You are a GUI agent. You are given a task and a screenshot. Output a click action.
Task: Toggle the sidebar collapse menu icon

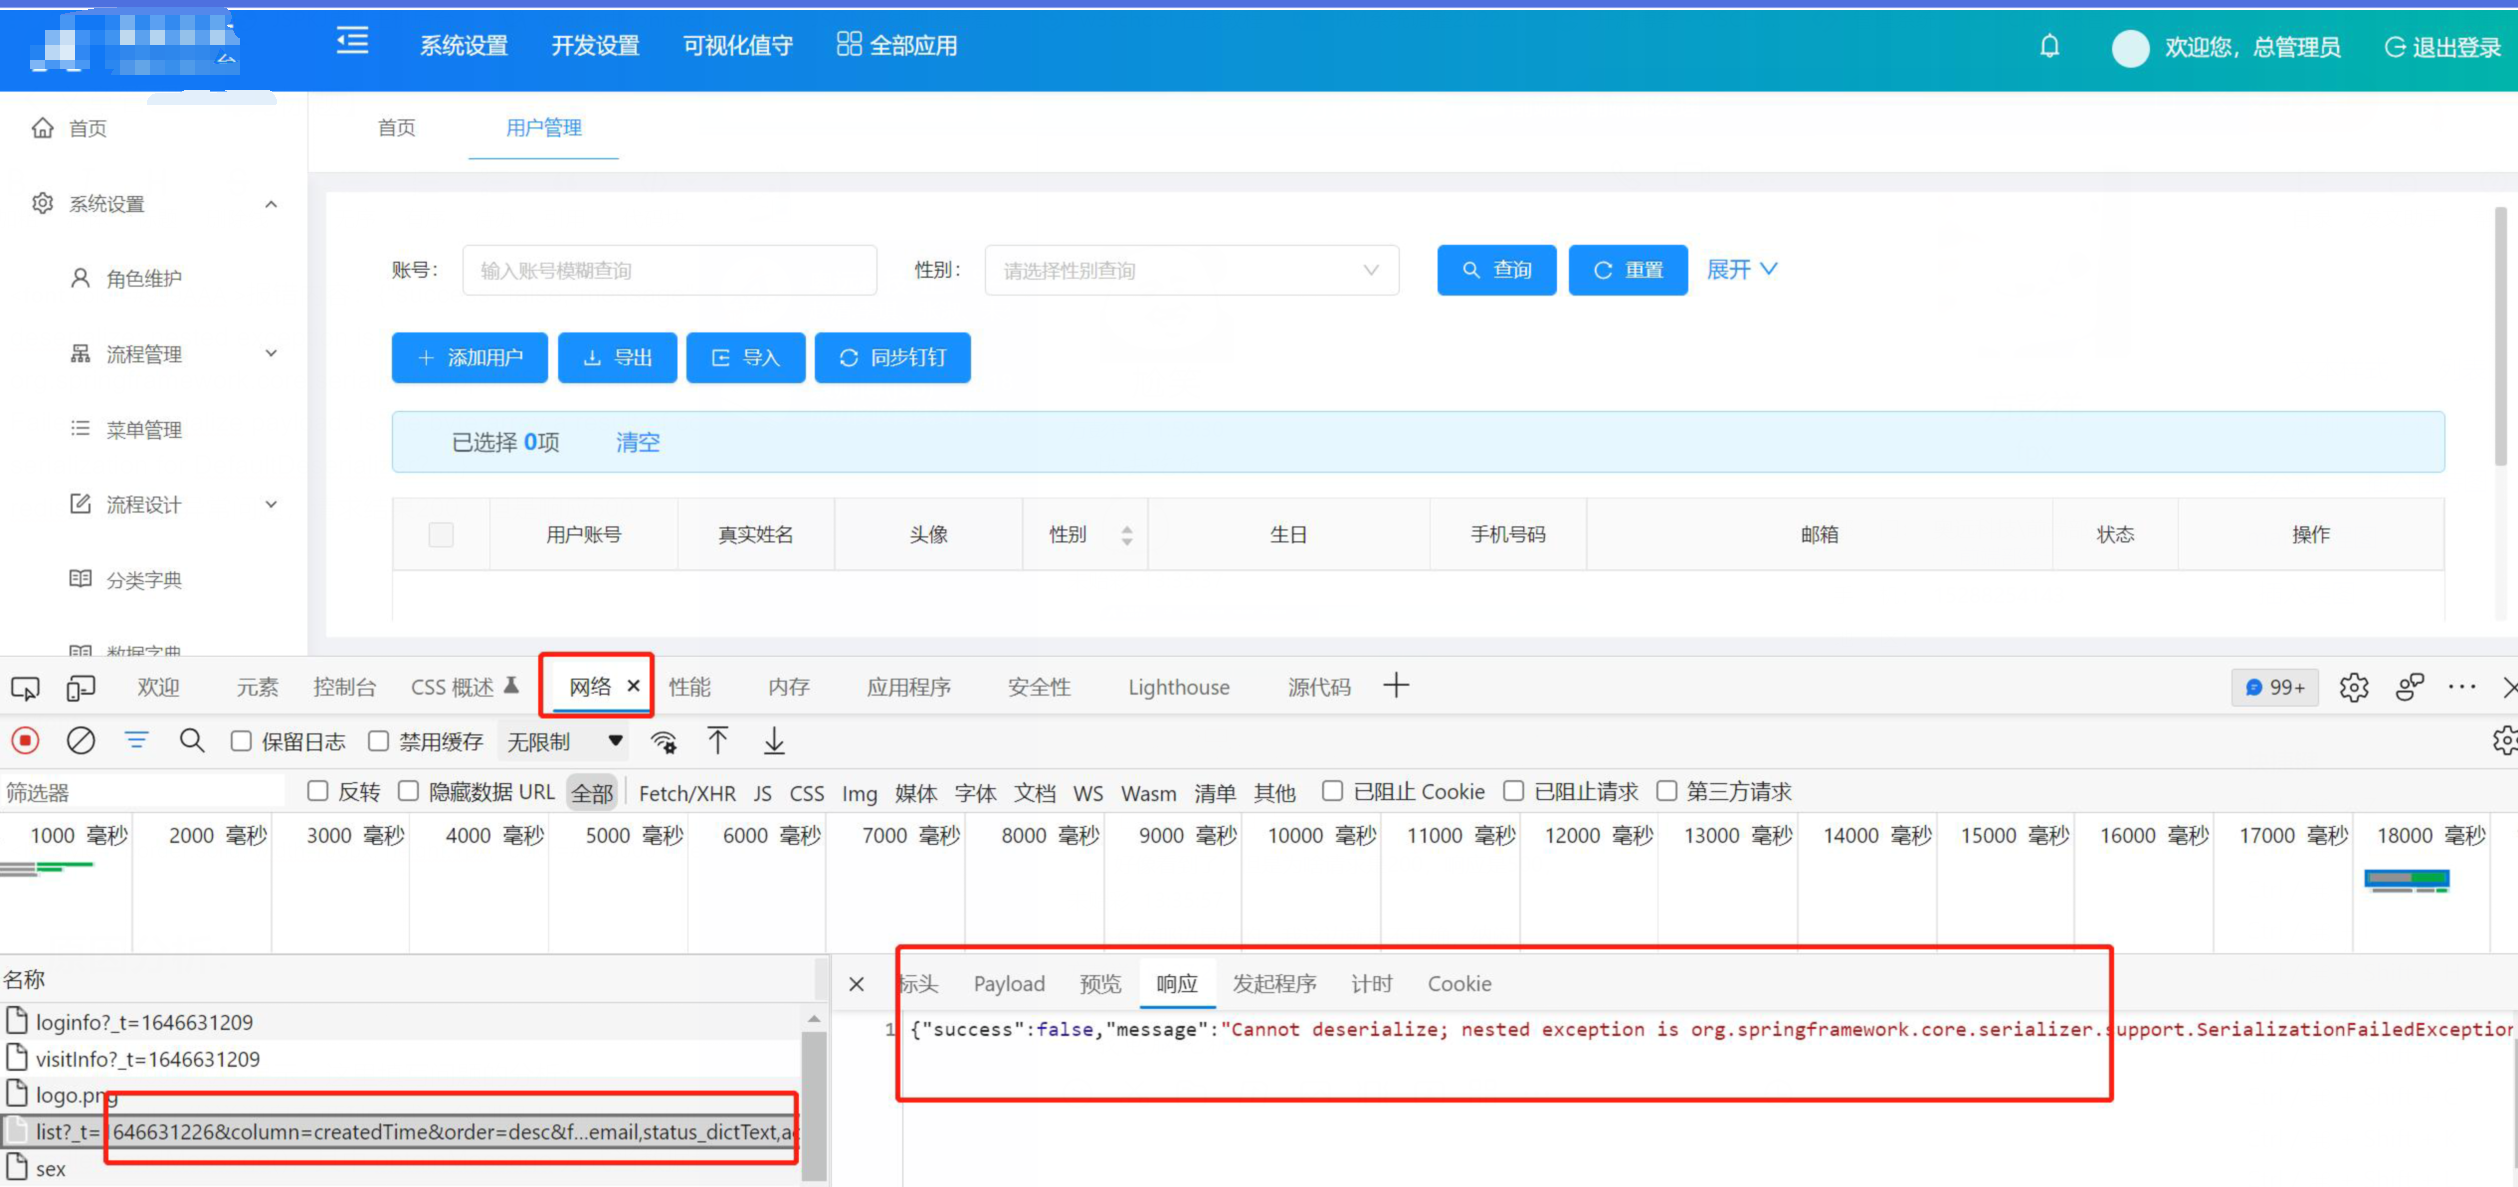tap(352, 42)
